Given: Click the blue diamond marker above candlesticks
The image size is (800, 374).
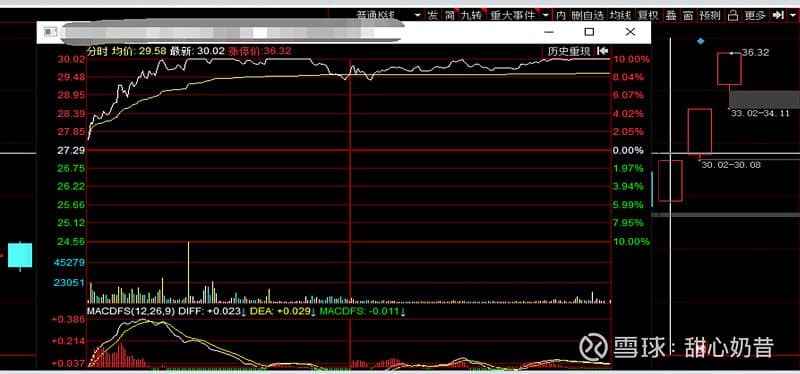Looking at the screenshot, I should (701, 40).
